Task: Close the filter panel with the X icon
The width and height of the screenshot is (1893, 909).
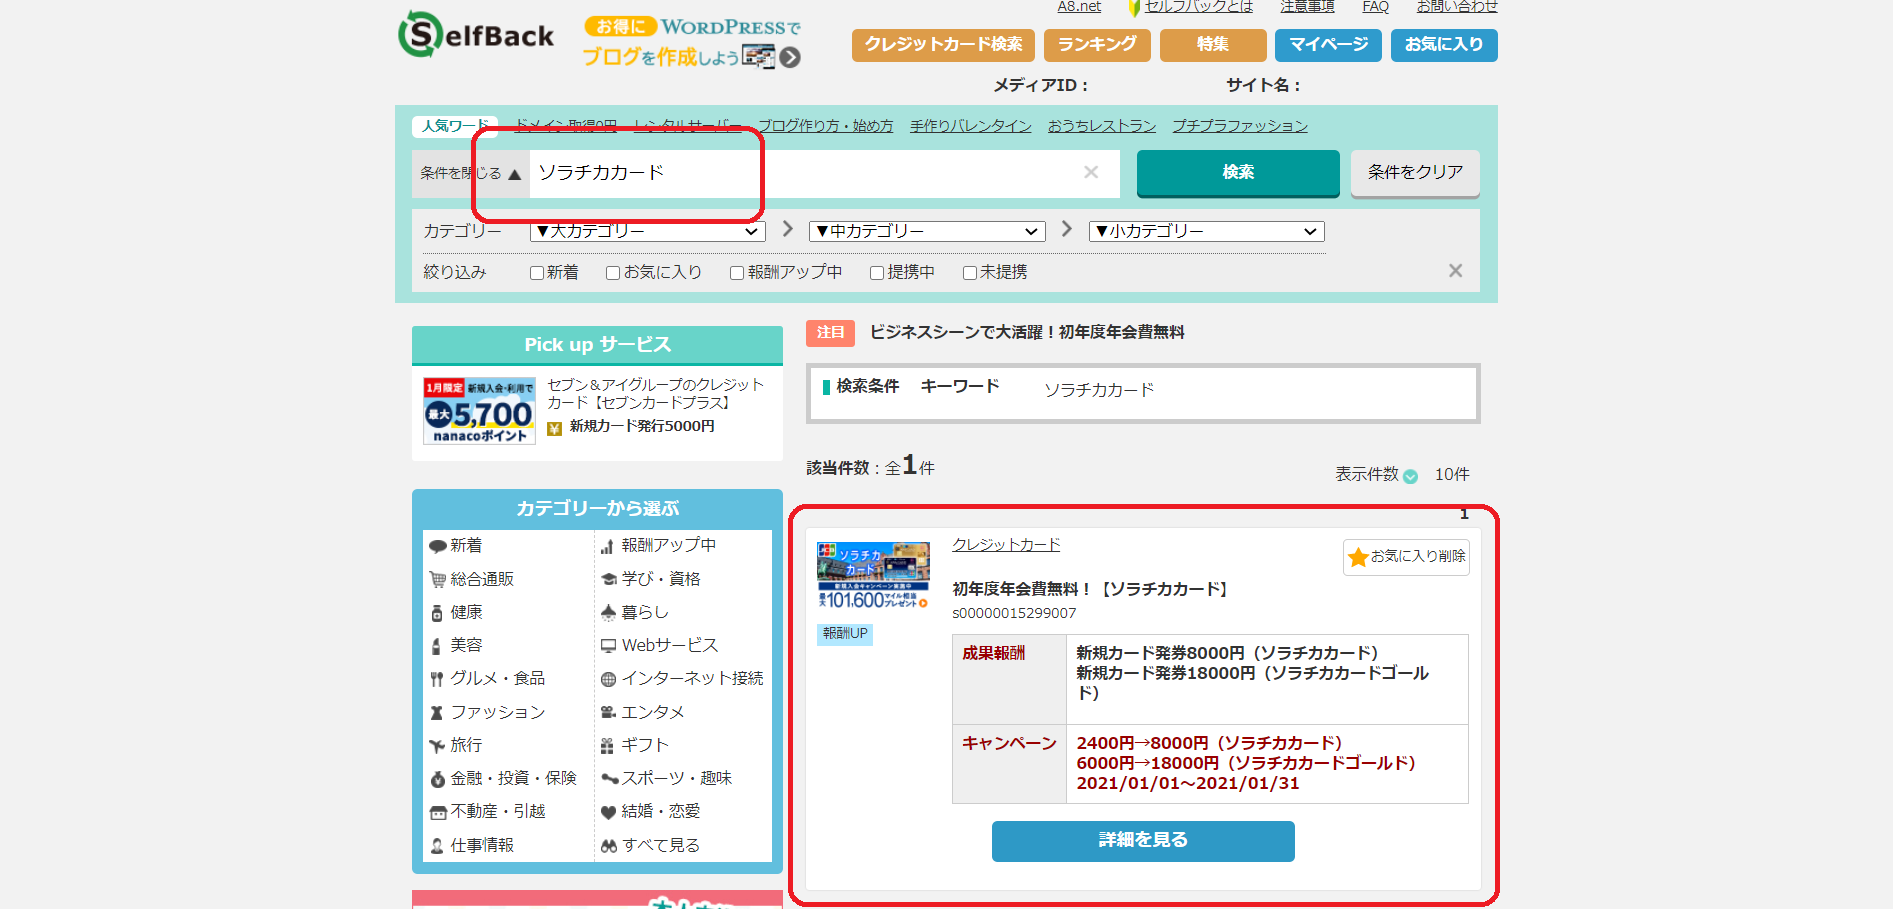Action: (x=1455, y=271)
